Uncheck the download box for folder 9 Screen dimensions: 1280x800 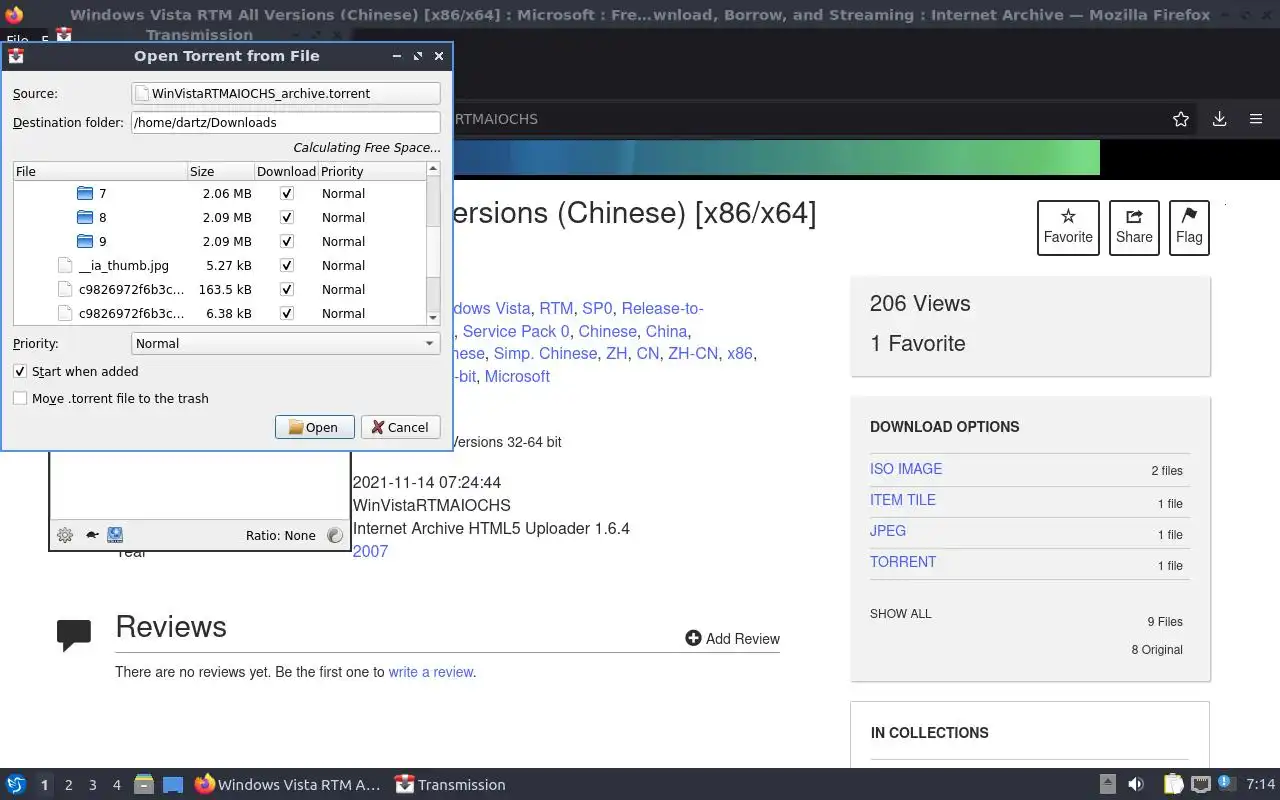tap(287, 241)
